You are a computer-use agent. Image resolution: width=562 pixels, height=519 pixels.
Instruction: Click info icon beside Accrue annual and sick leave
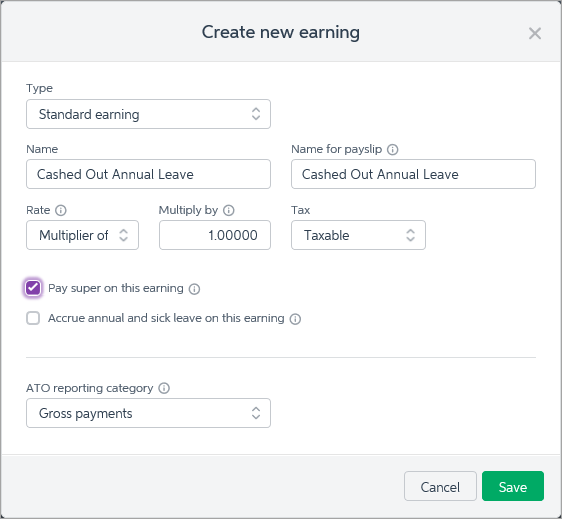(x=295, y=319)
